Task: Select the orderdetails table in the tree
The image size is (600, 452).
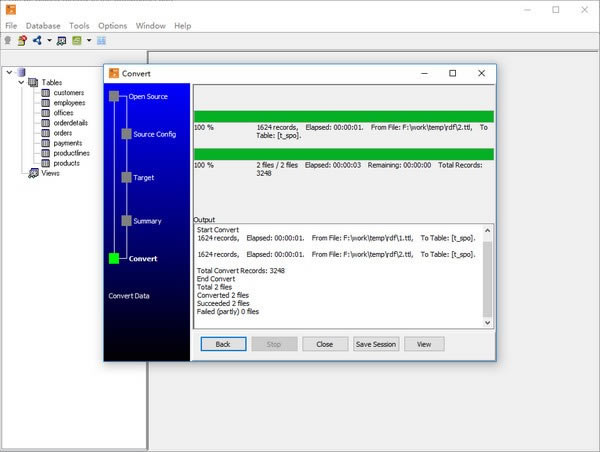Action: 72,123
